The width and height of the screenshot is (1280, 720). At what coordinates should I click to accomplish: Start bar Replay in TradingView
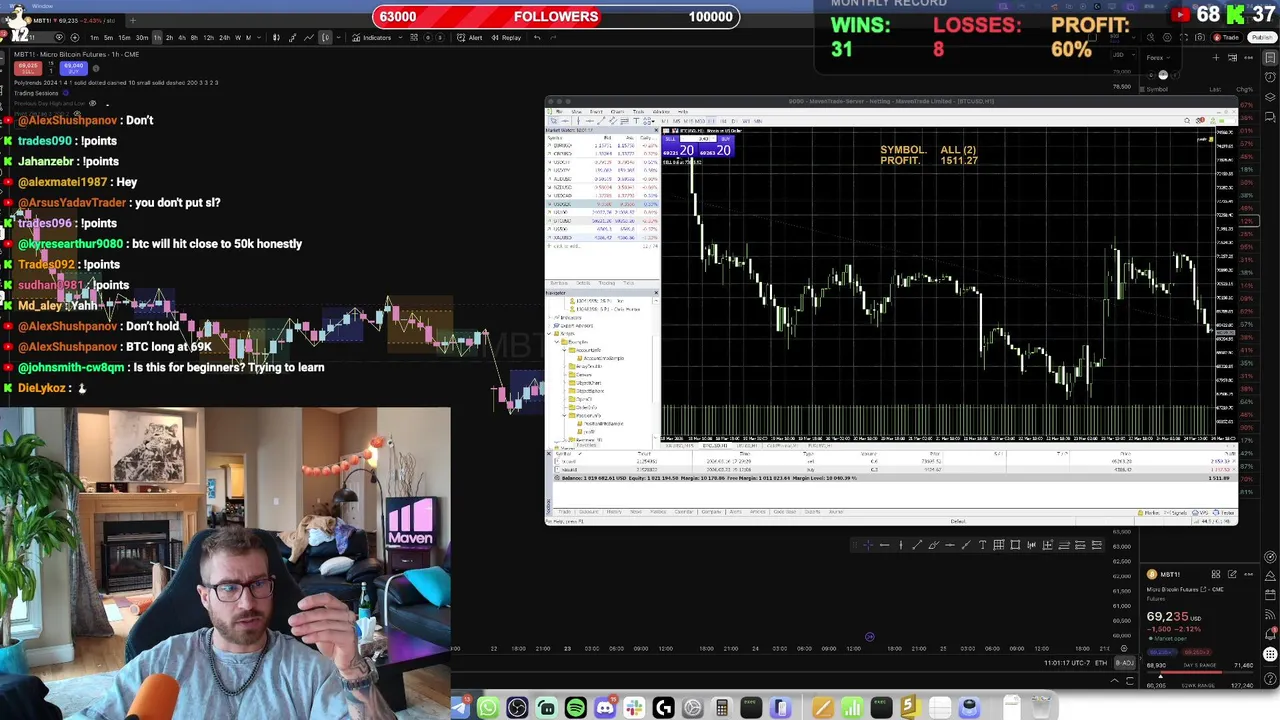point(505,37)
